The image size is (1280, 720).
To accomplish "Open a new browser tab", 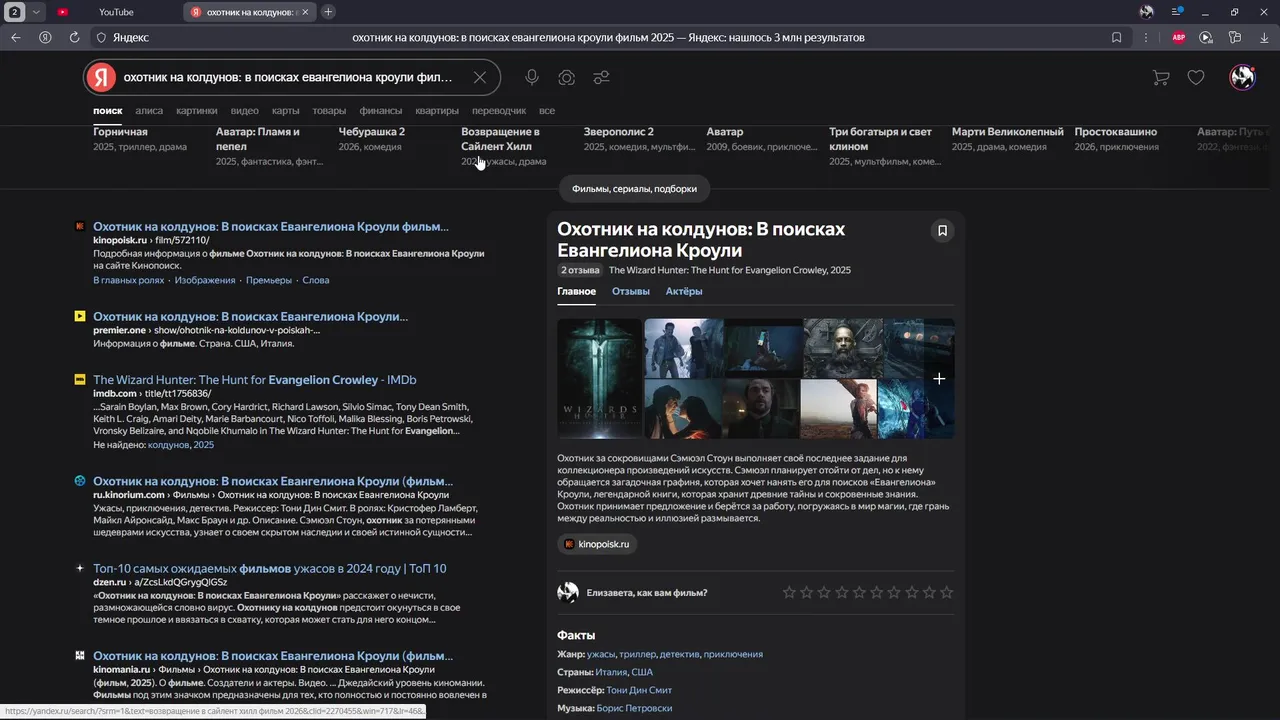I will 328,12.
